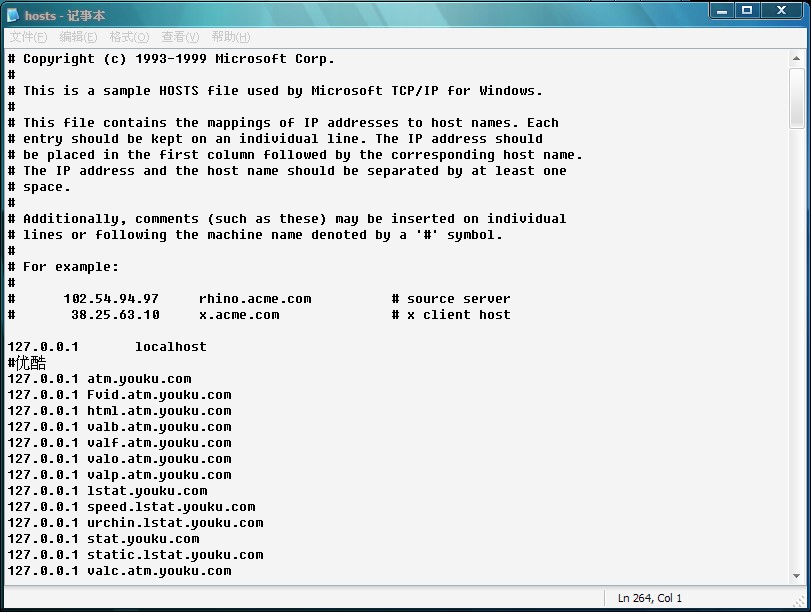Click the '# space.' comment line
Viewport: 811px width, 612px height.
(39, 187)
